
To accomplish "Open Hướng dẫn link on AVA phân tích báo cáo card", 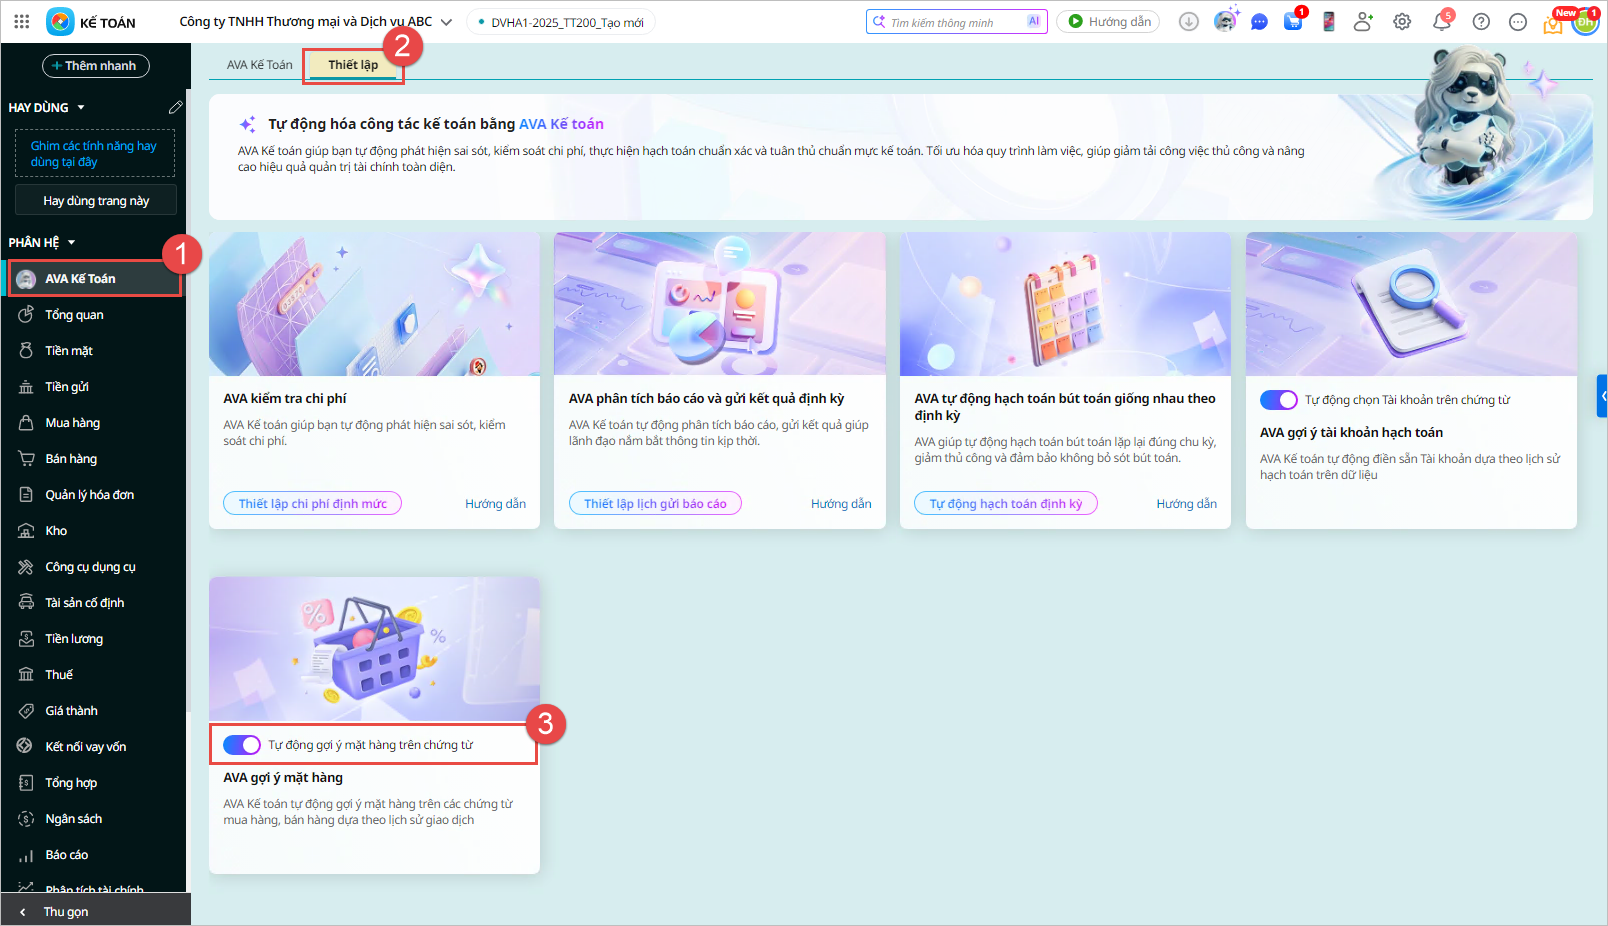I will [x=841, y=504].
